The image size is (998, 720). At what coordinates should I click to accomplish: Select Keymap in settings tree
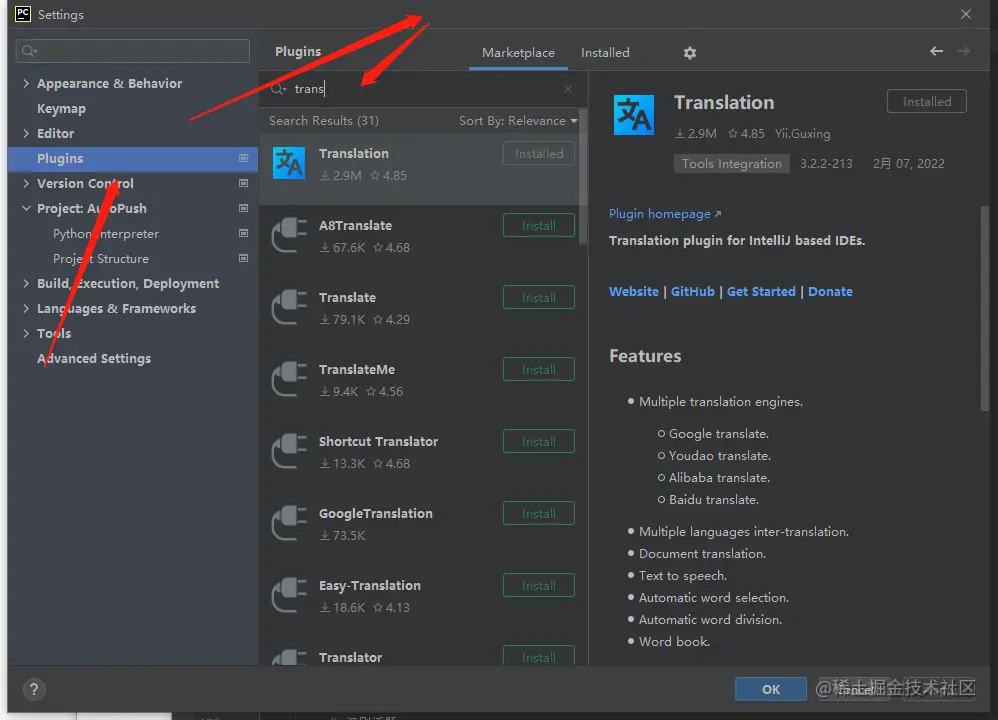(61, 108)
